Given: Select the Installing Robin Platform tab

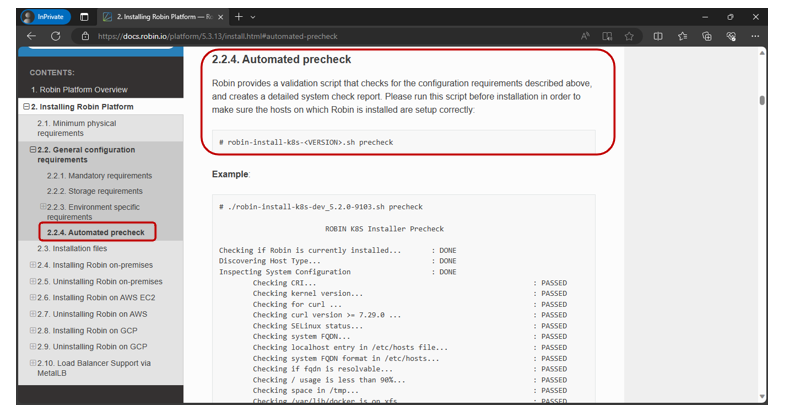Looking at the screenshot, I should click(163, 17).
